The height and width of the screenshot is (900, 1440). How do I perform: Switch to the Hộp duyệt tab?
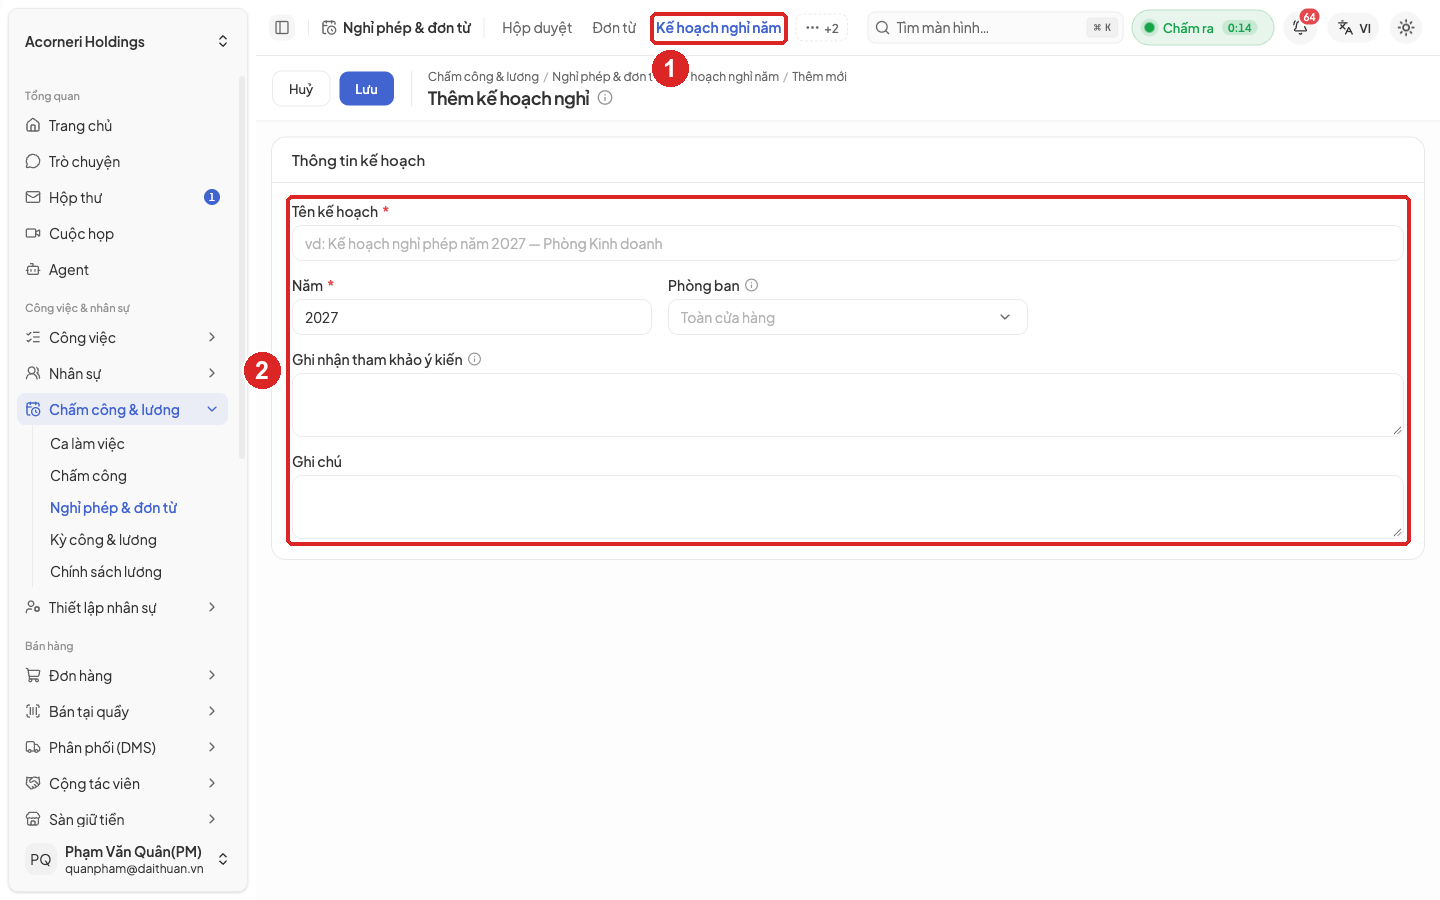pyautogui.click(x=537, y=28)
